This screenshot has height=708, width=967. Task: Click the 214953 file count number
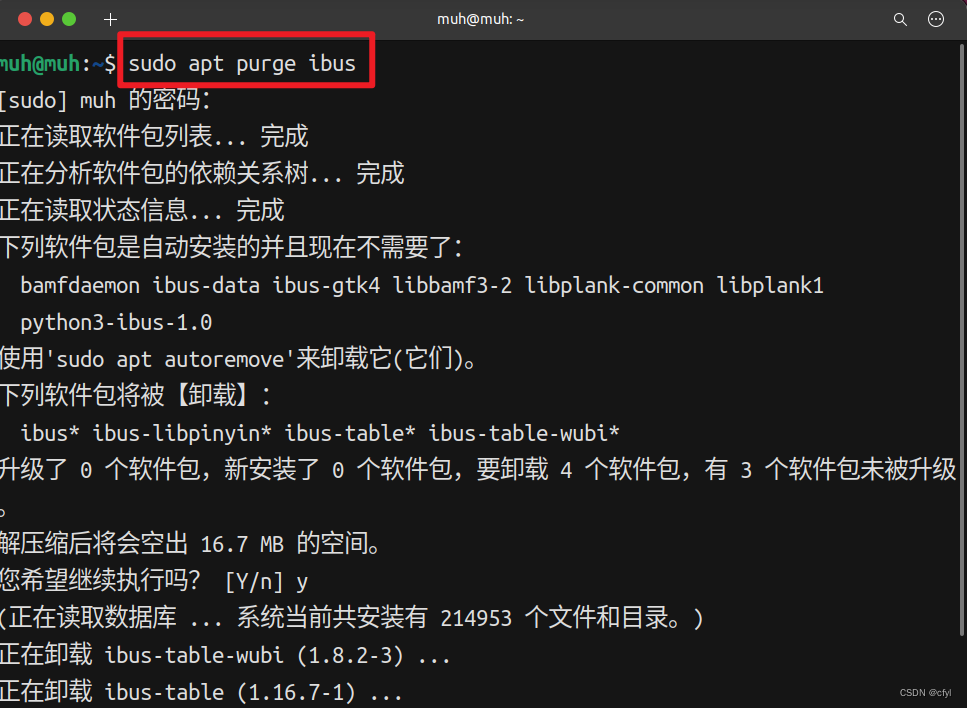(x=476, y=618)
